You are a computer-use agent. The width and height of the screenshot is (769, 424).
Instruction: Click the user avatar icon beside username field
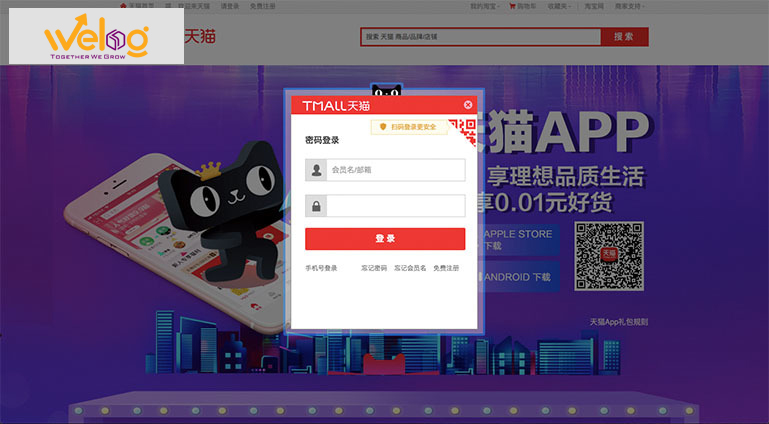[x=316, y=170]
